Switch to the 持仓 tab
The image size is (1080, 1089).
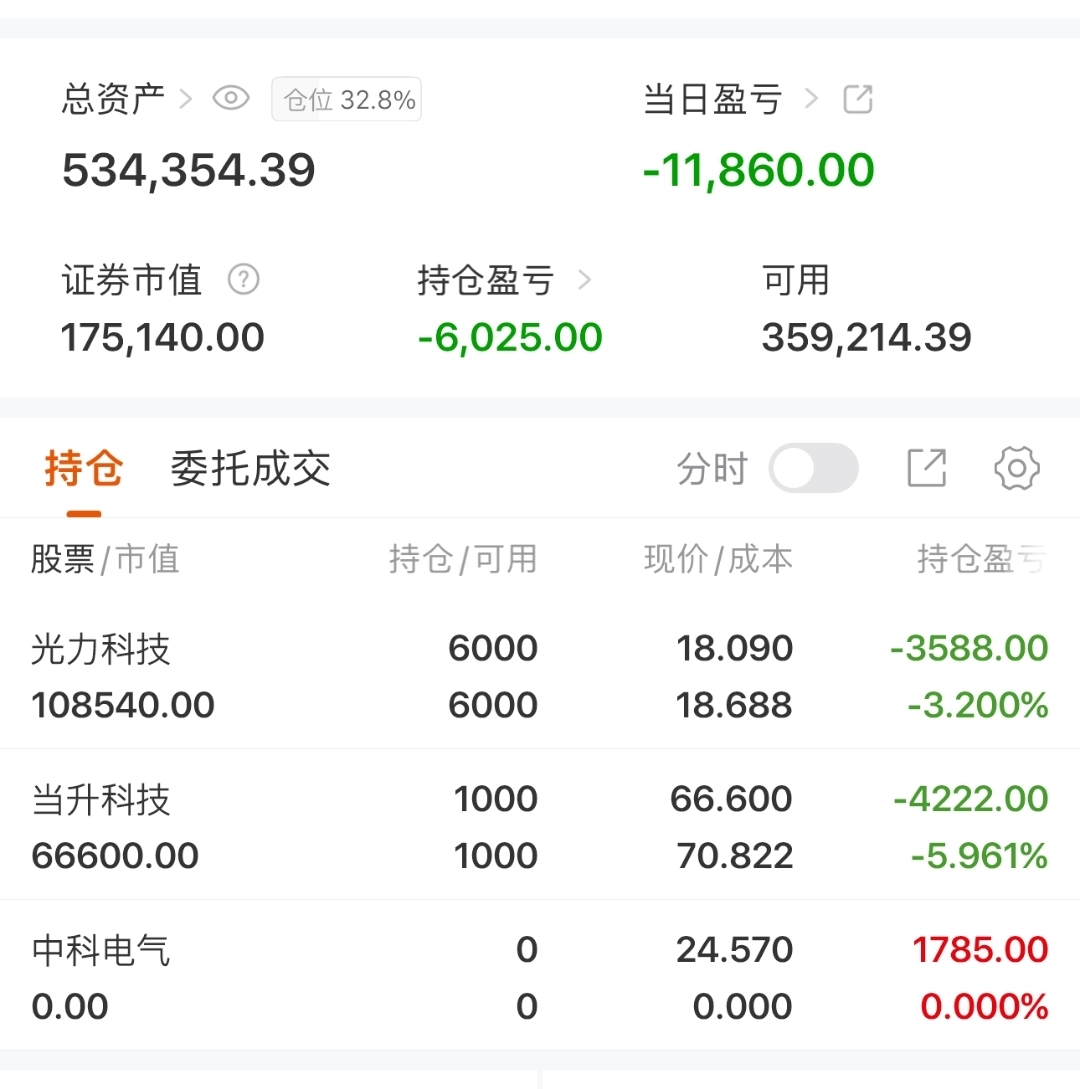84,468
